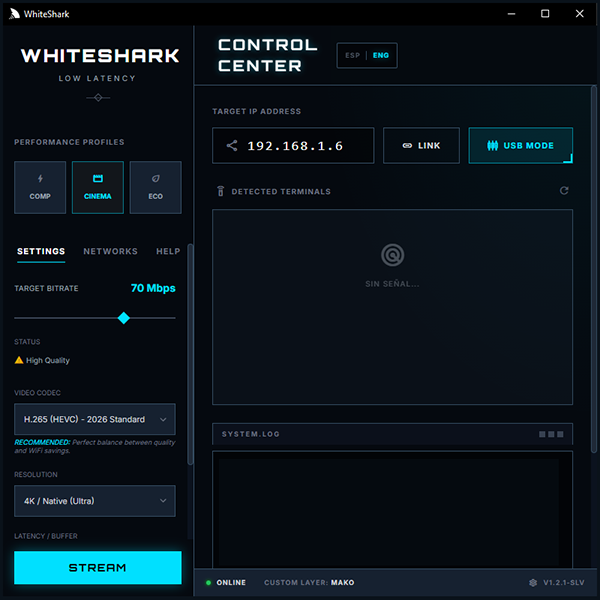600x600 pixels.
Task: Click the 70 Mbps bitrate value
Action: (x=153, y=288)
